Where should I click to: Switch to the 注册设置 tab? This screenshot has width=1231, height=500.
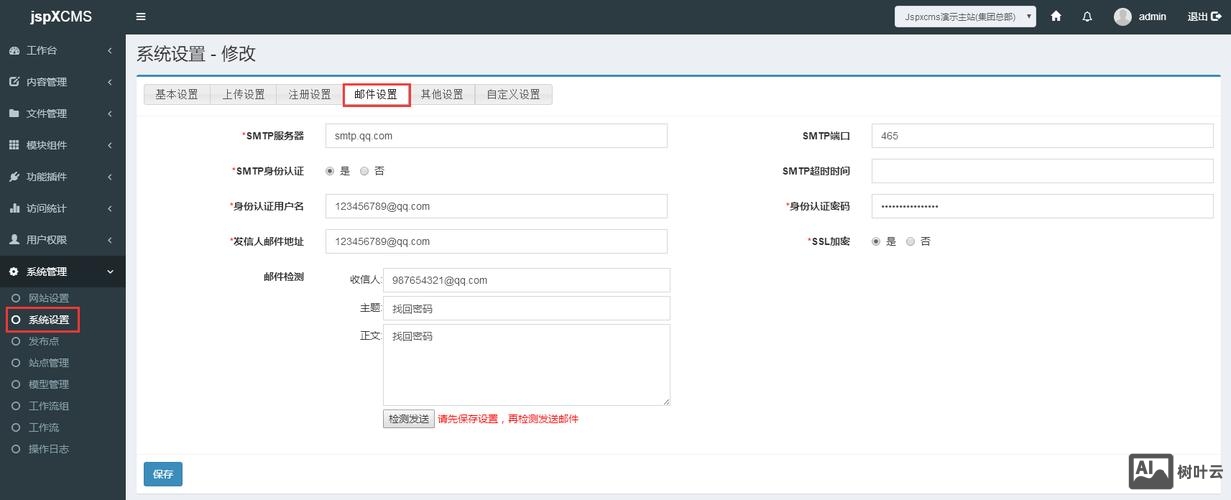[x=310, y=94]
